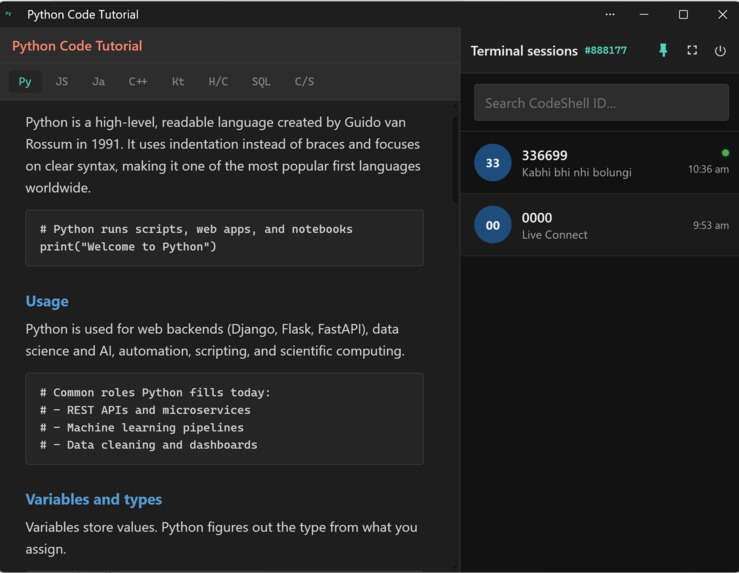The image size is (739, 573).
Task: Click the app icon in title bar
Action: (8, 14)
